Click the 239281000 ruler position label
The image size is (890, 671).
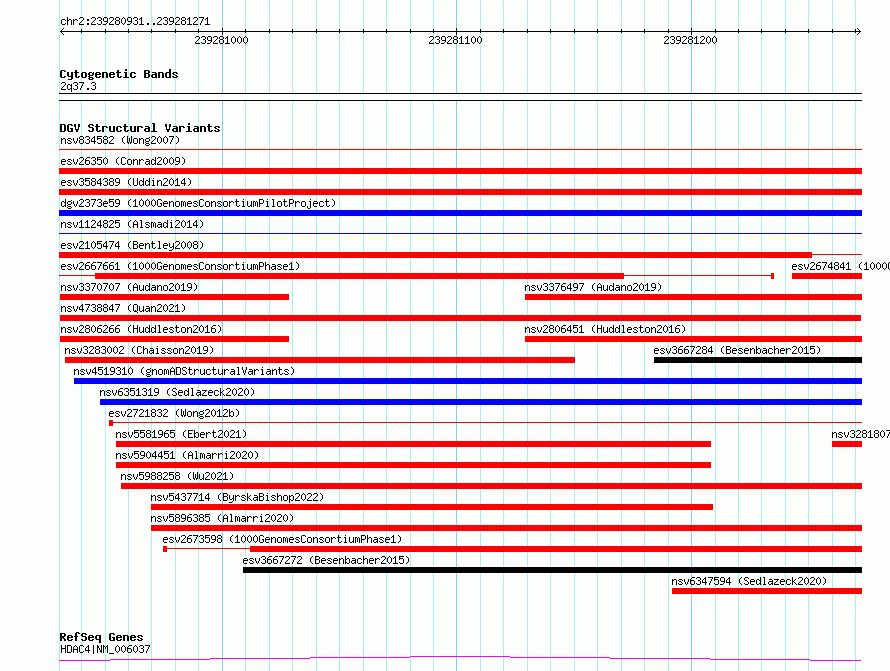point(221,40)
